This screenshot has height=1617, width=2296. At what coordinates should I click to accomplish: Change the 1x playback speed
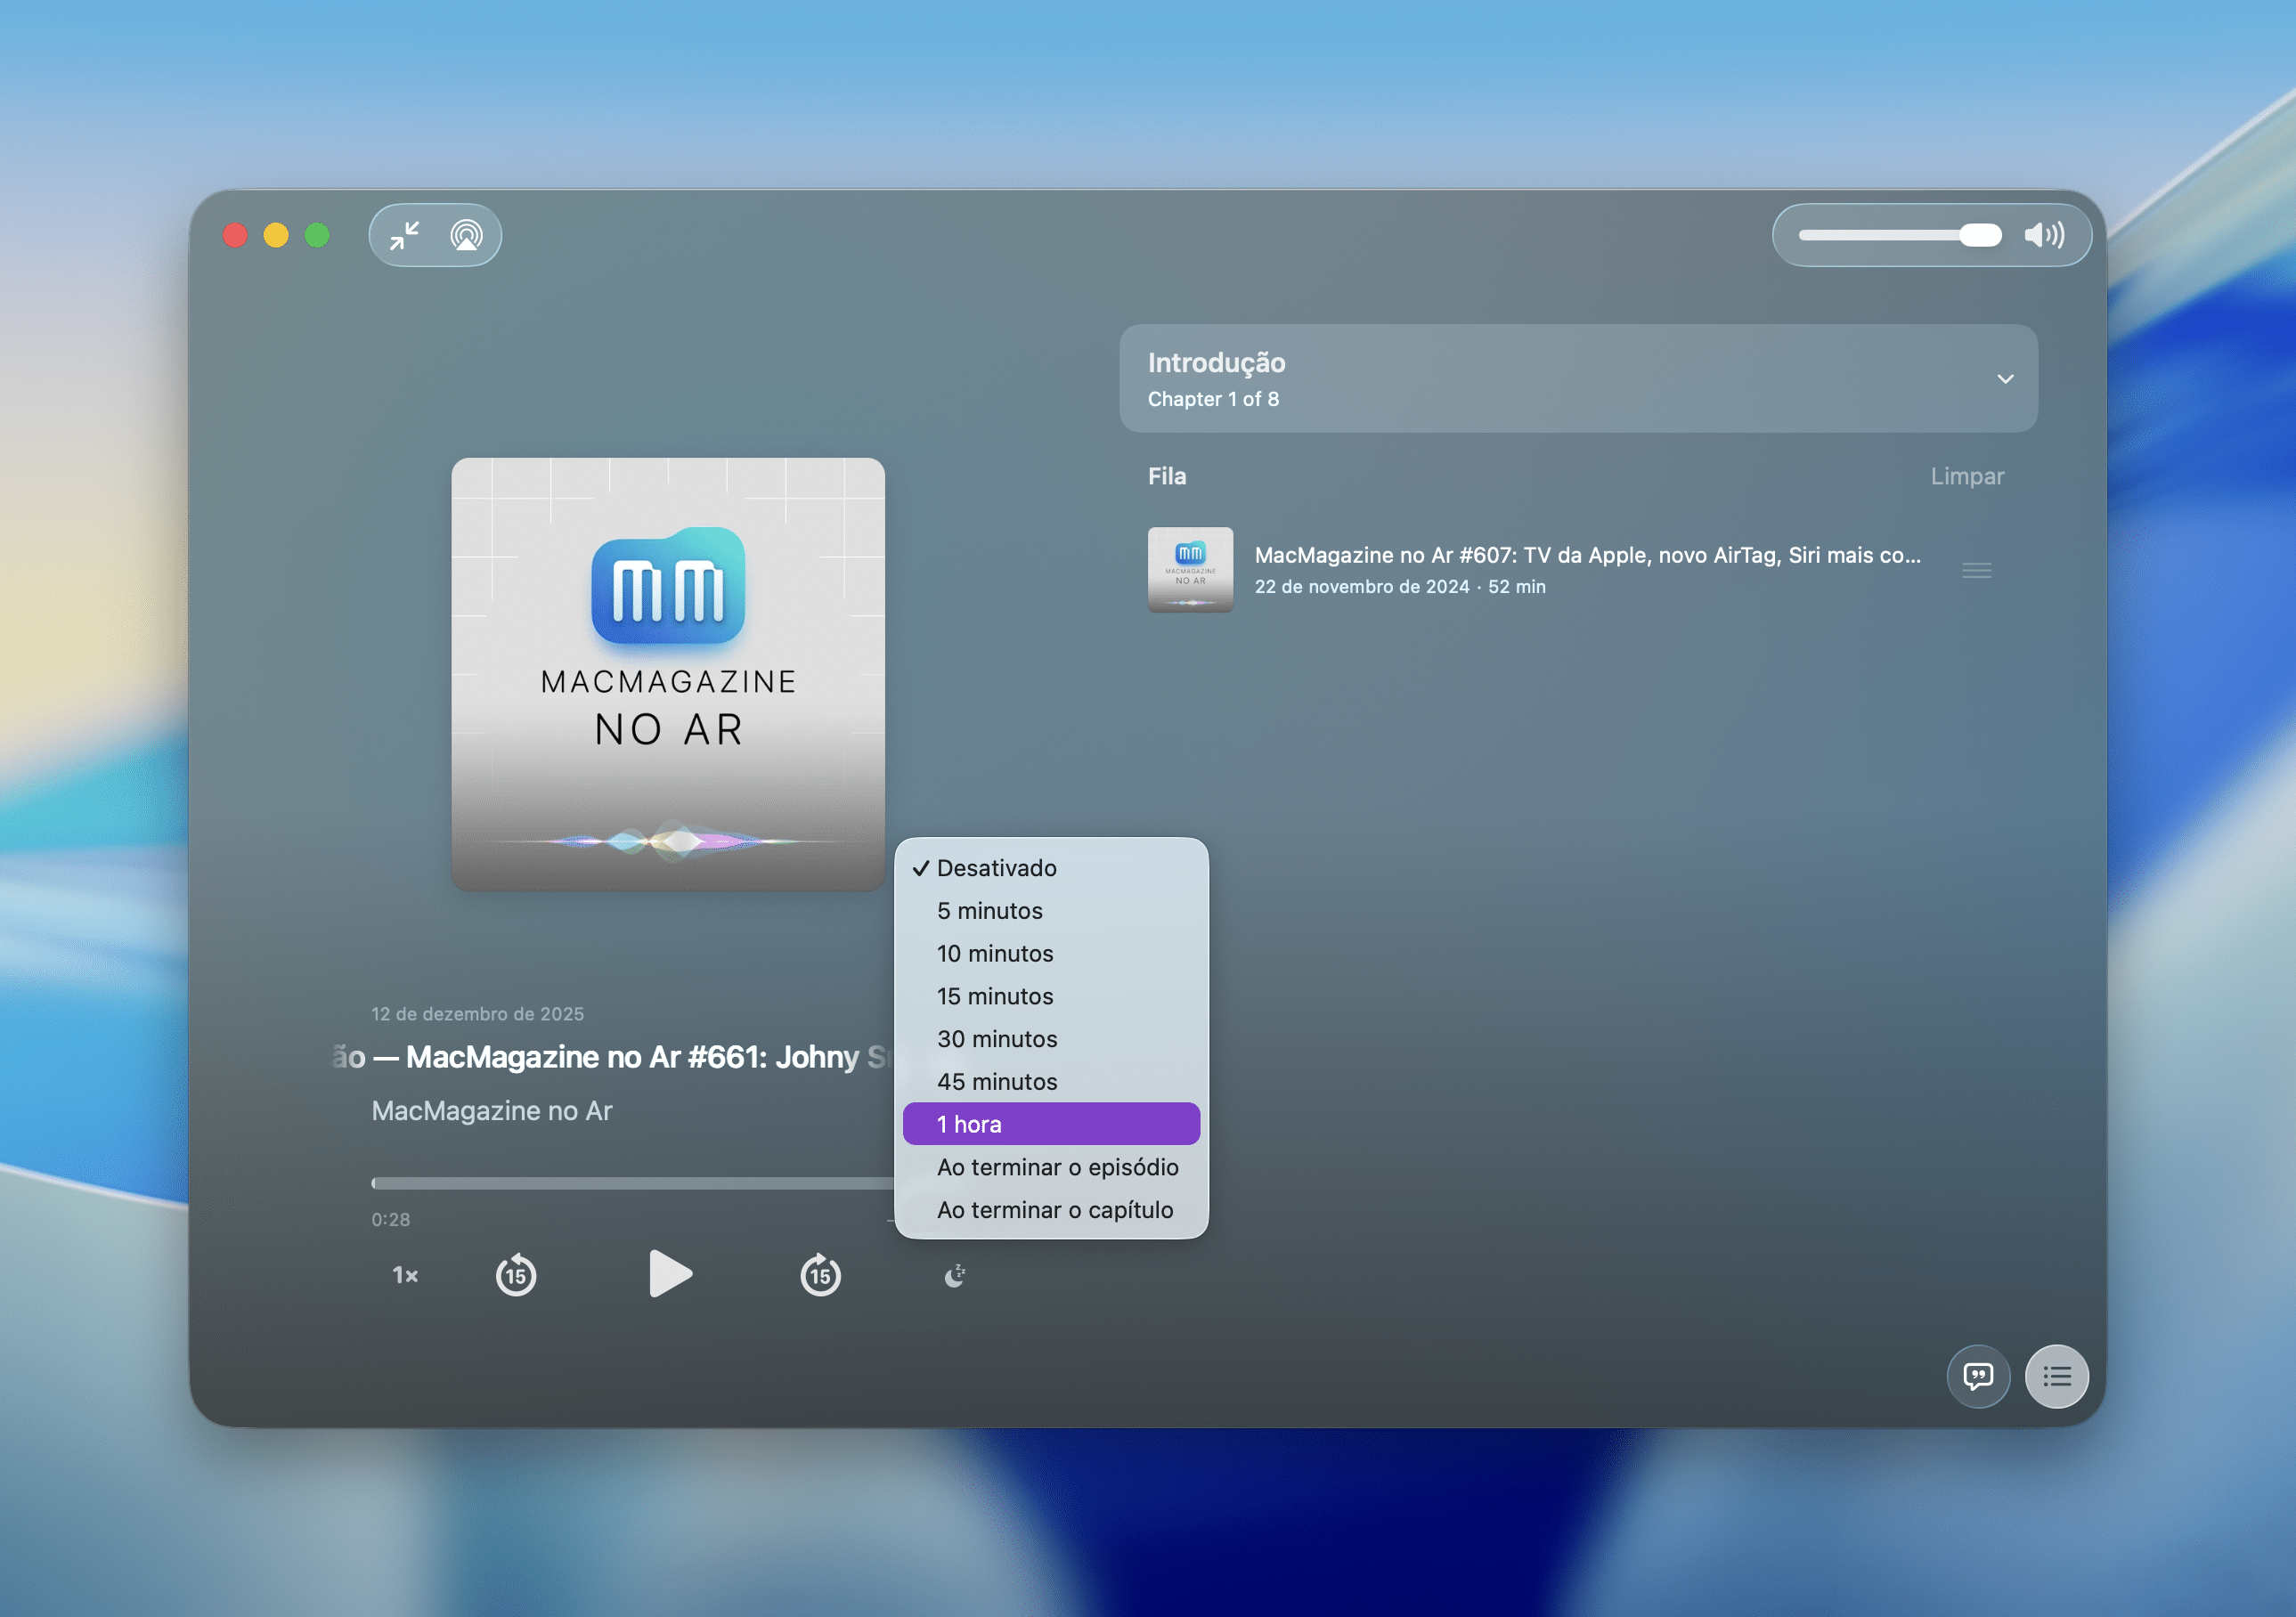(405, 1275)
